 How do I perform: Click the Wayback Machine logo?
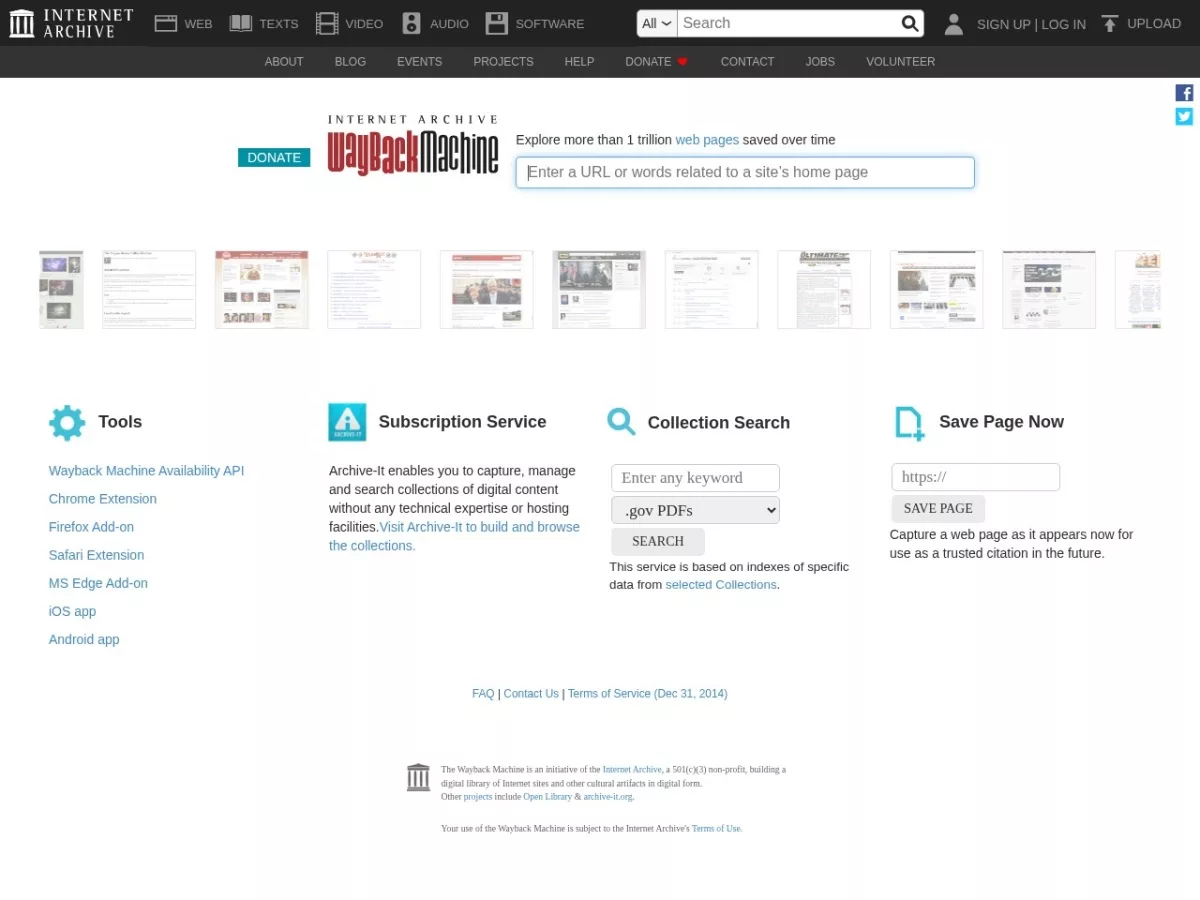(x=413, y=146)
